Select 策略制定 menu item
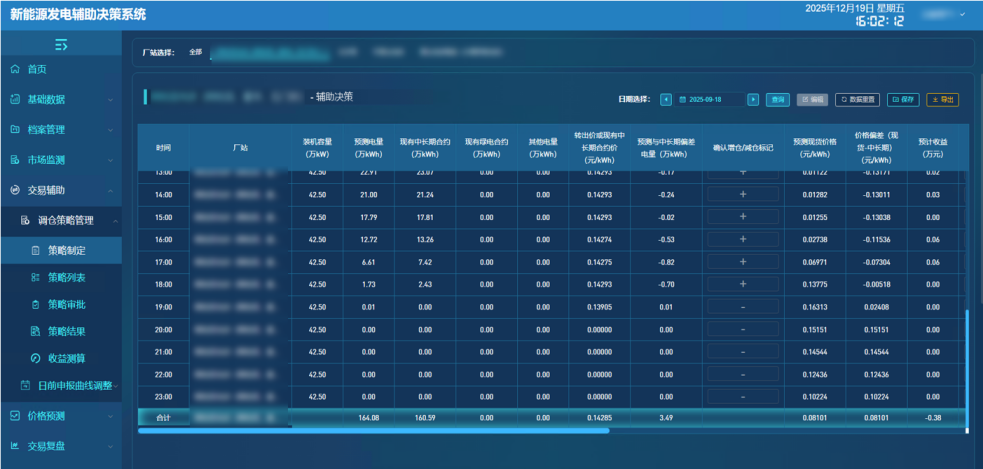The width and height of the screenshot is (983, 469). tap(67, 250)
